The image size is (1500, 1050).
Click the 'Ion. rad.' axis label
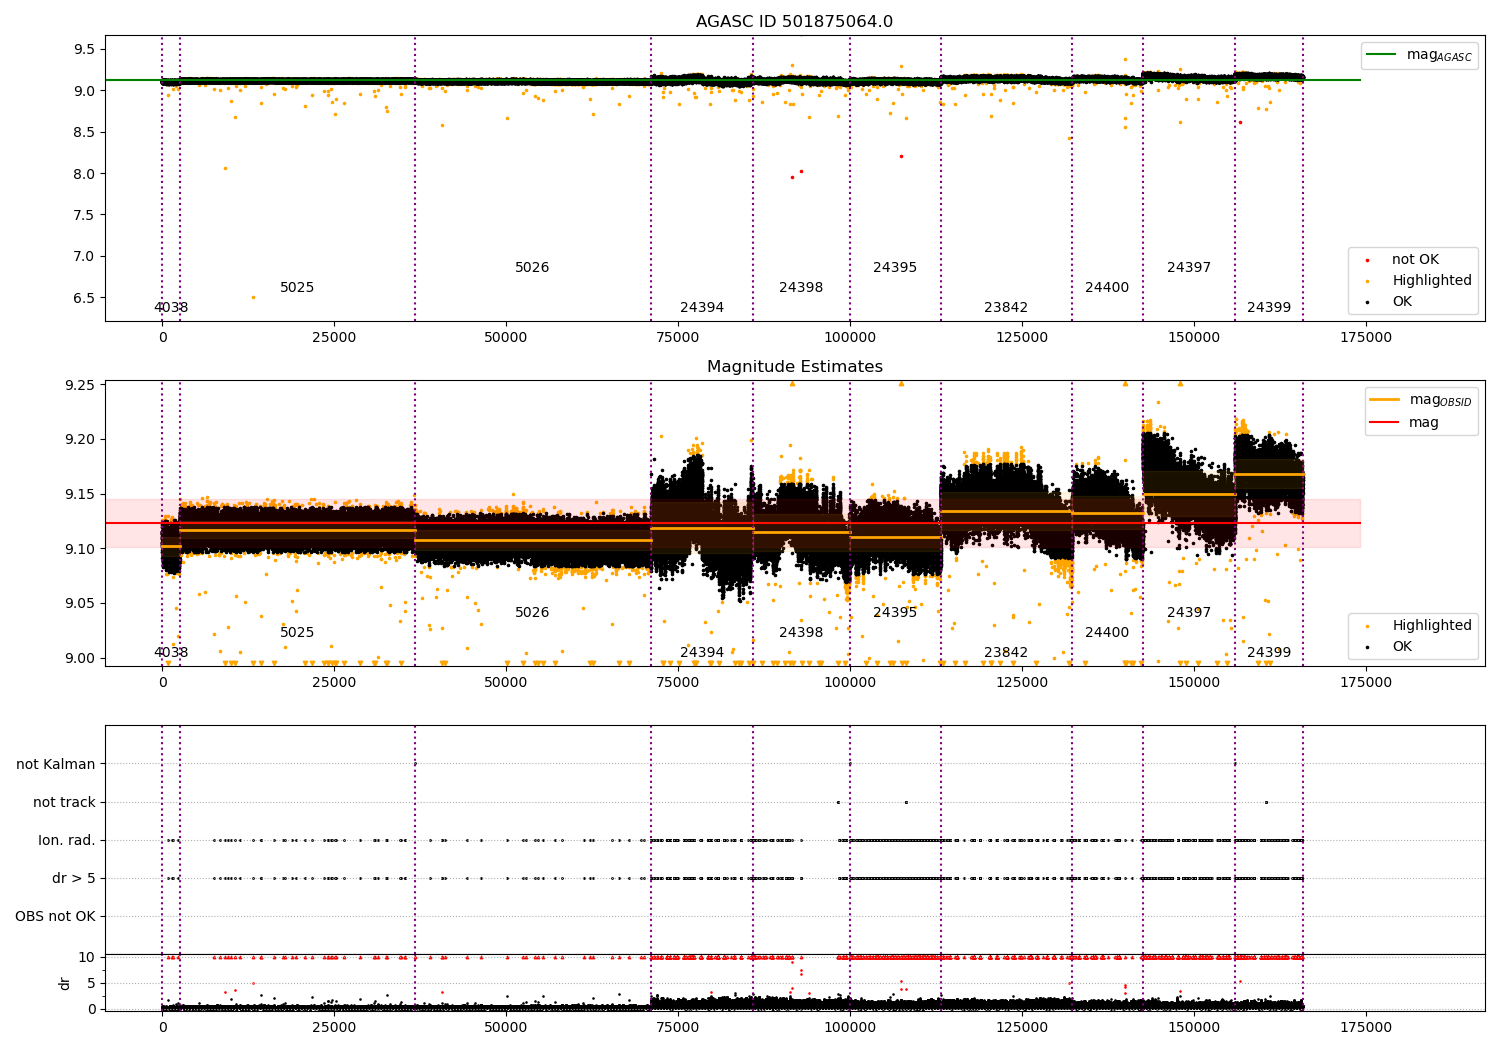(67, 841)
